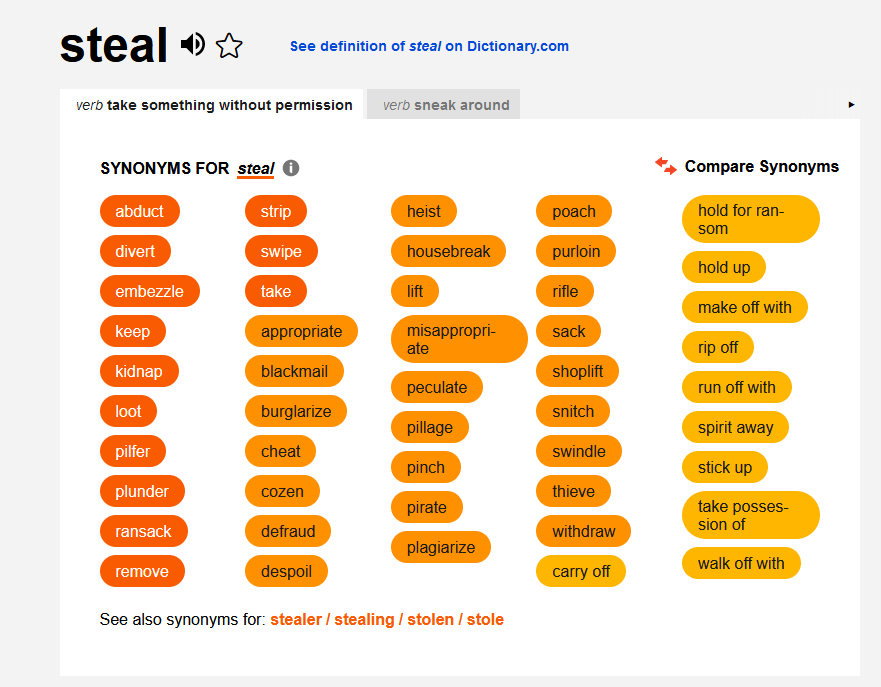Viewport: 881px width, 687px height.
Task: Choose the 'misappropriate' synonym
Action: coord(459,339)
